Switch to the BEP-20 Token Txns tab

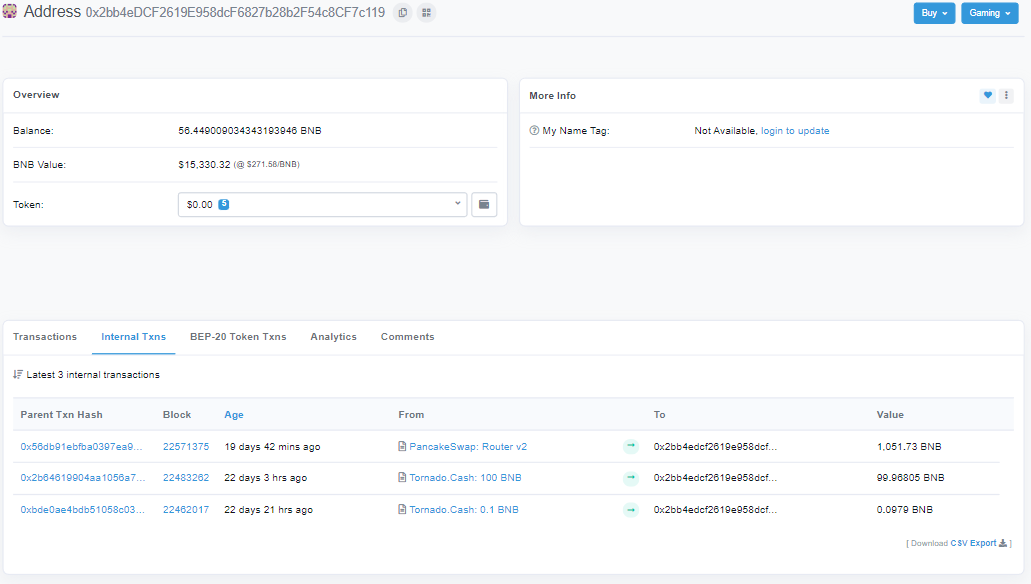coord(238,337)
